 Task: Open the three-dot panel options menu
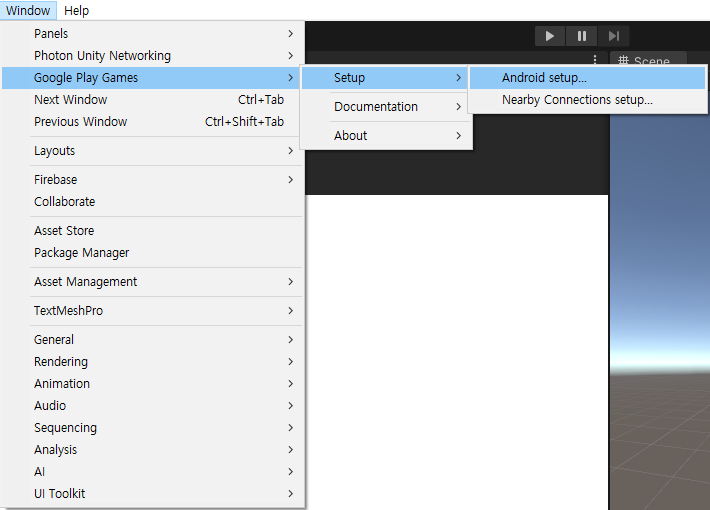[595, 59]
